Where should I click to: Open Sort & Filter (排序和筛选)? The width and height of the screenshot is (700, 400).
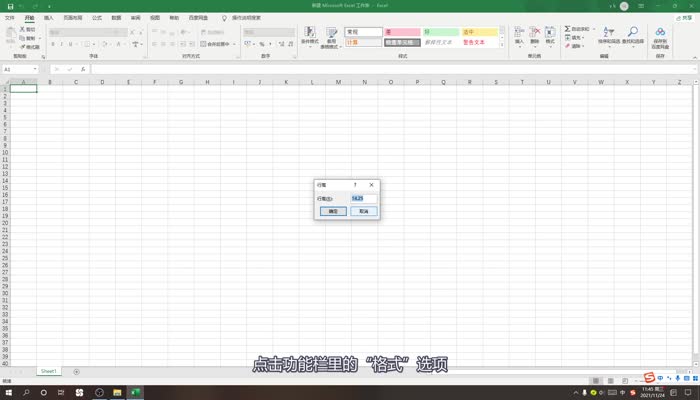click(x=609, y=35)
